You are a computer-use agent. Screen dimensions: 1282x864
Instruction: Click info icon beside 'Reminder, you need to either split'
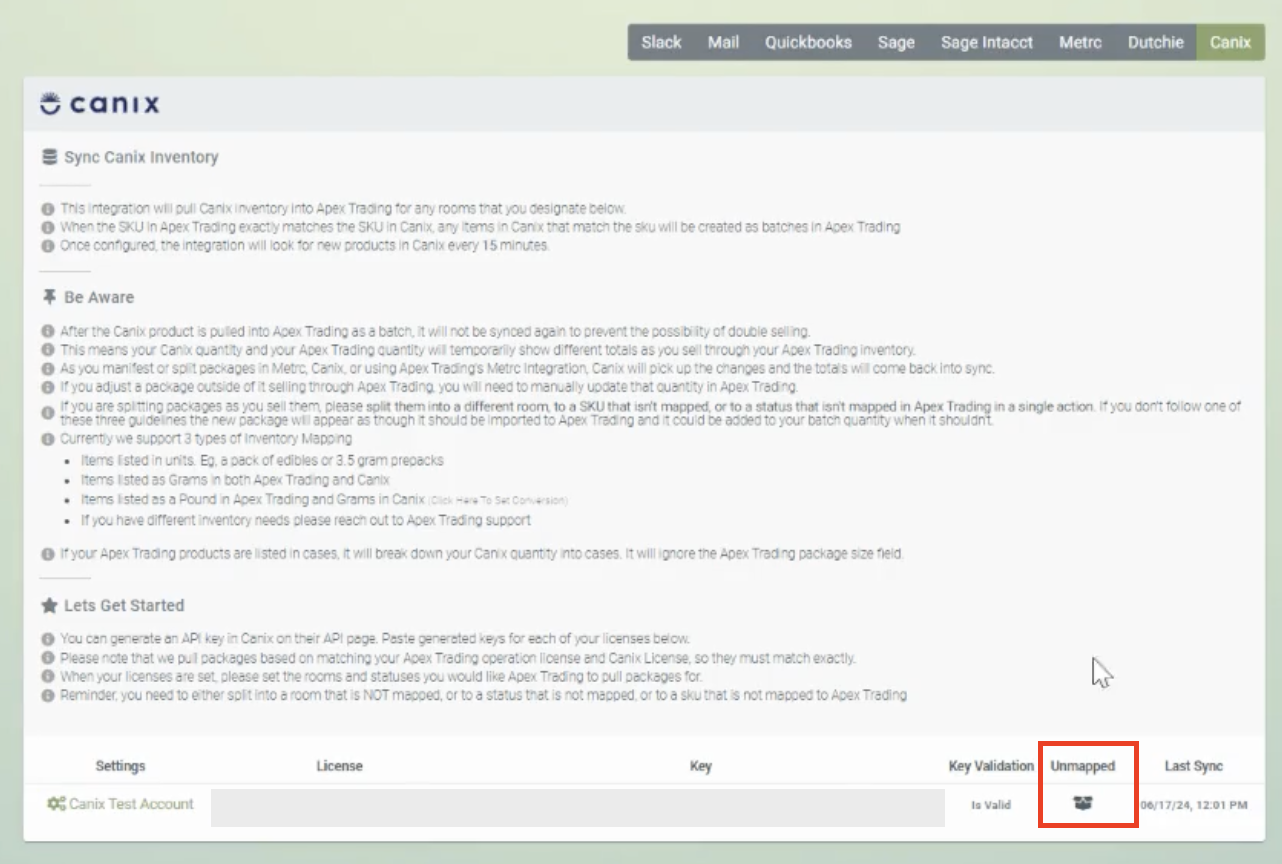(x=47, y=694)
